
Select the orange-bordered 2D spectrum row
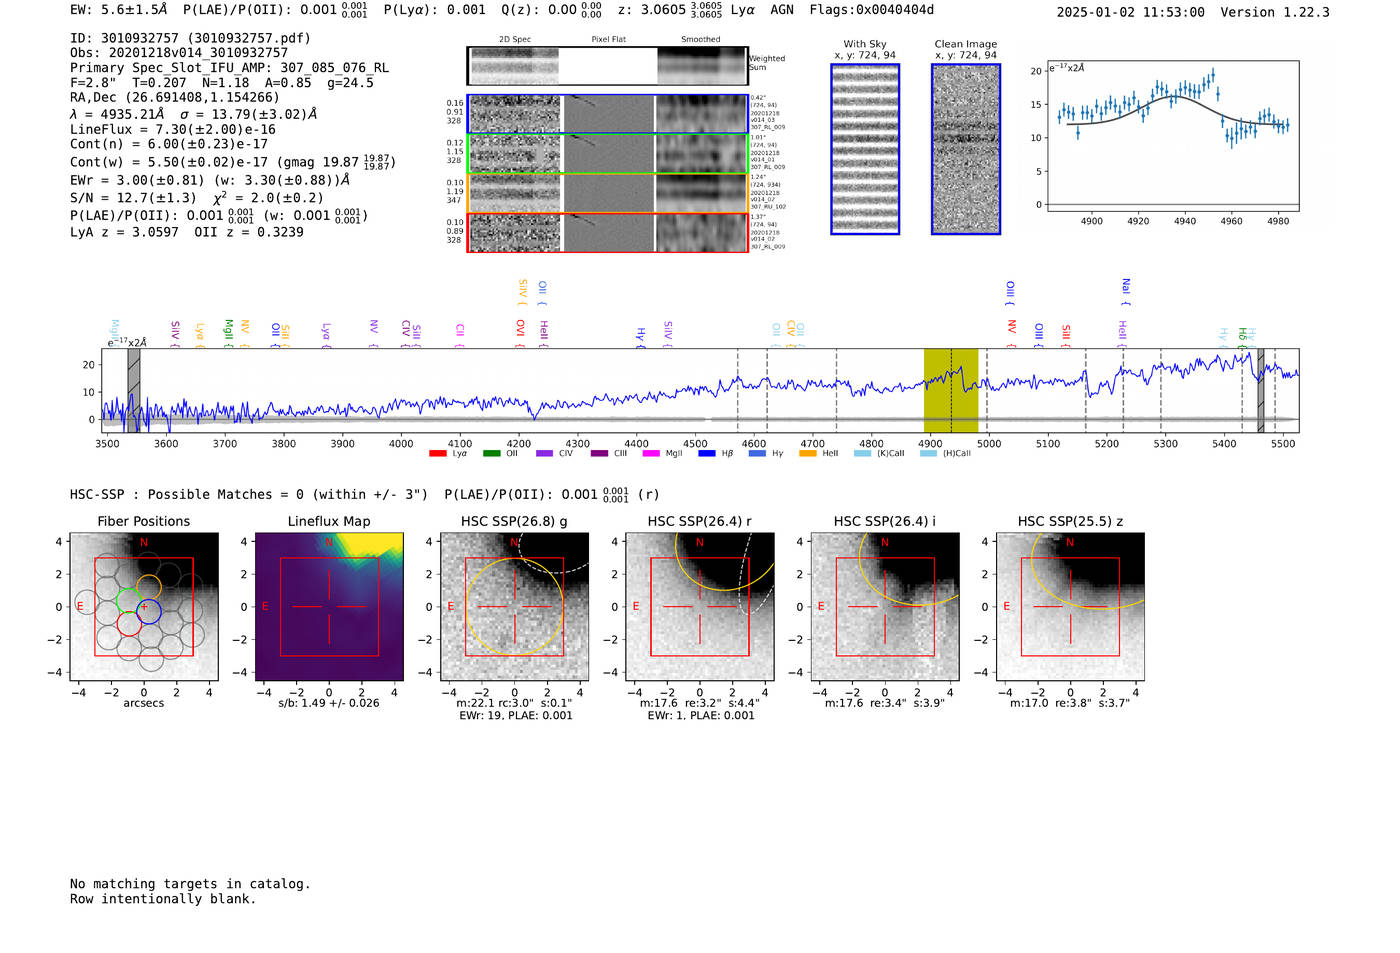[x=607, y=193]
